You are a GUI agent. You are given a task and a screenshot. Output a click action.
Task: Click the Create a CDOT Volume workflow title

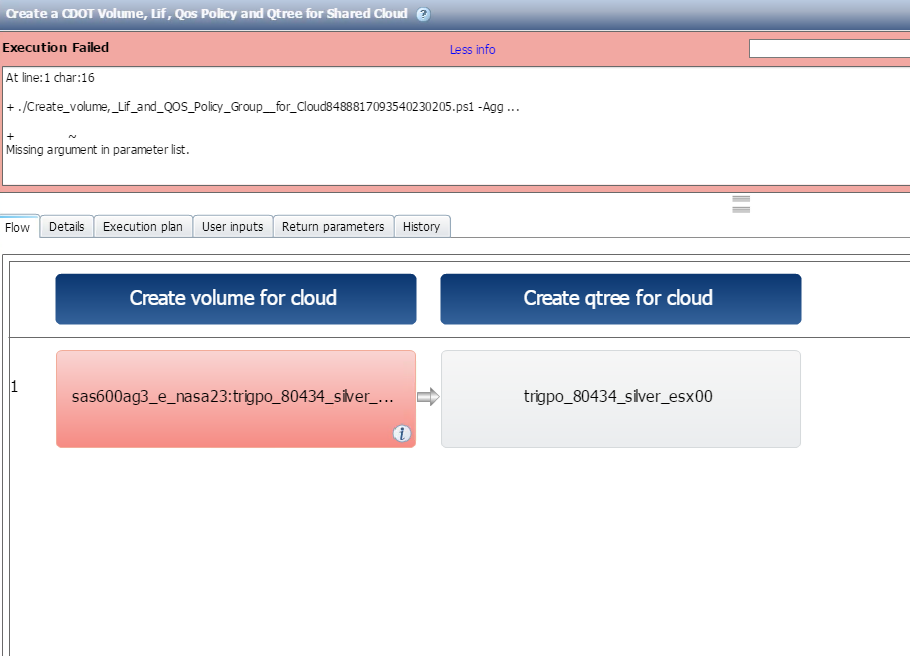(206, 14)
